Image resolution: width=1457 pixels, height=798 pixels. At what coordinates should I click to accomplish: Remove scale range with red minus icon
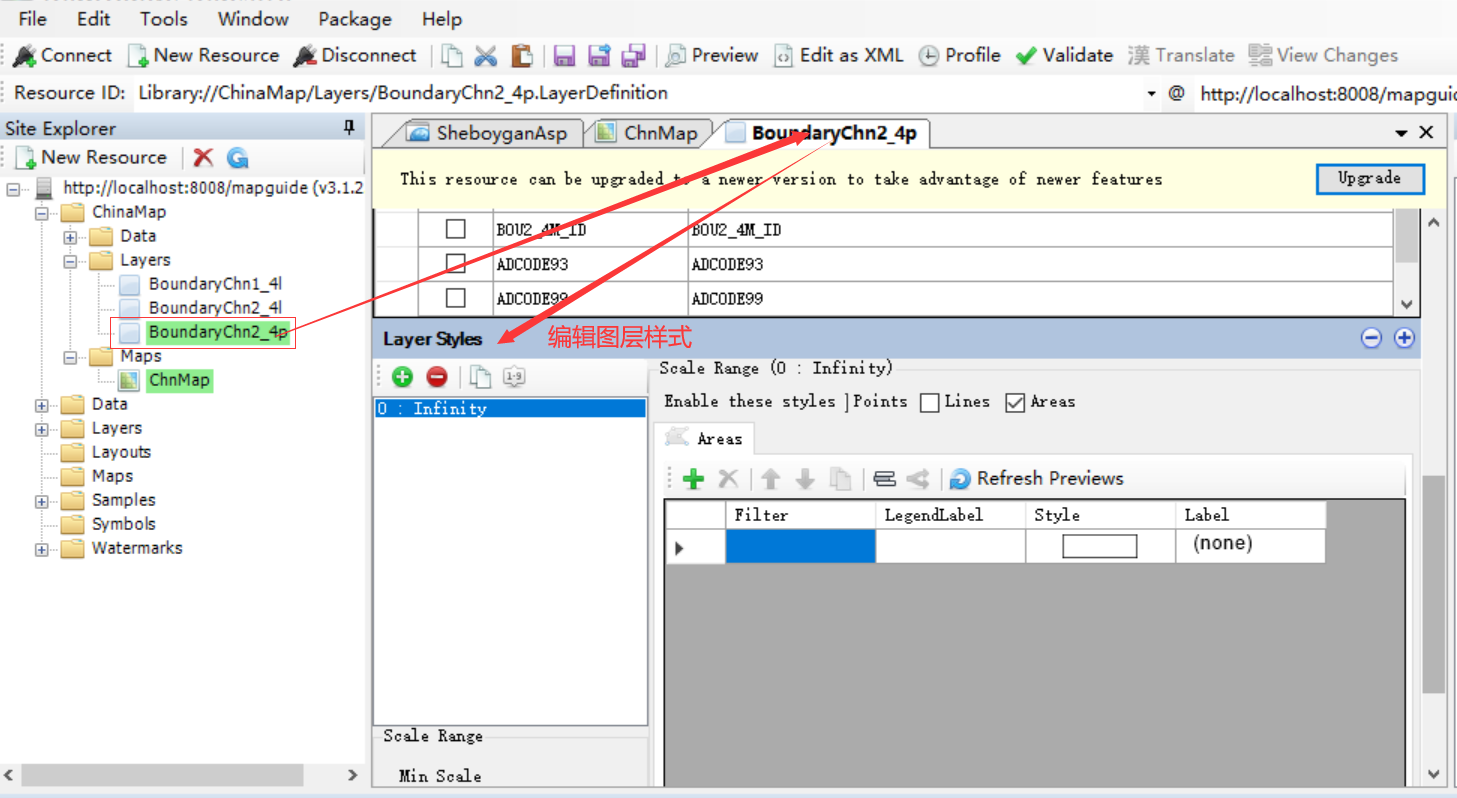tap(437, 377)
